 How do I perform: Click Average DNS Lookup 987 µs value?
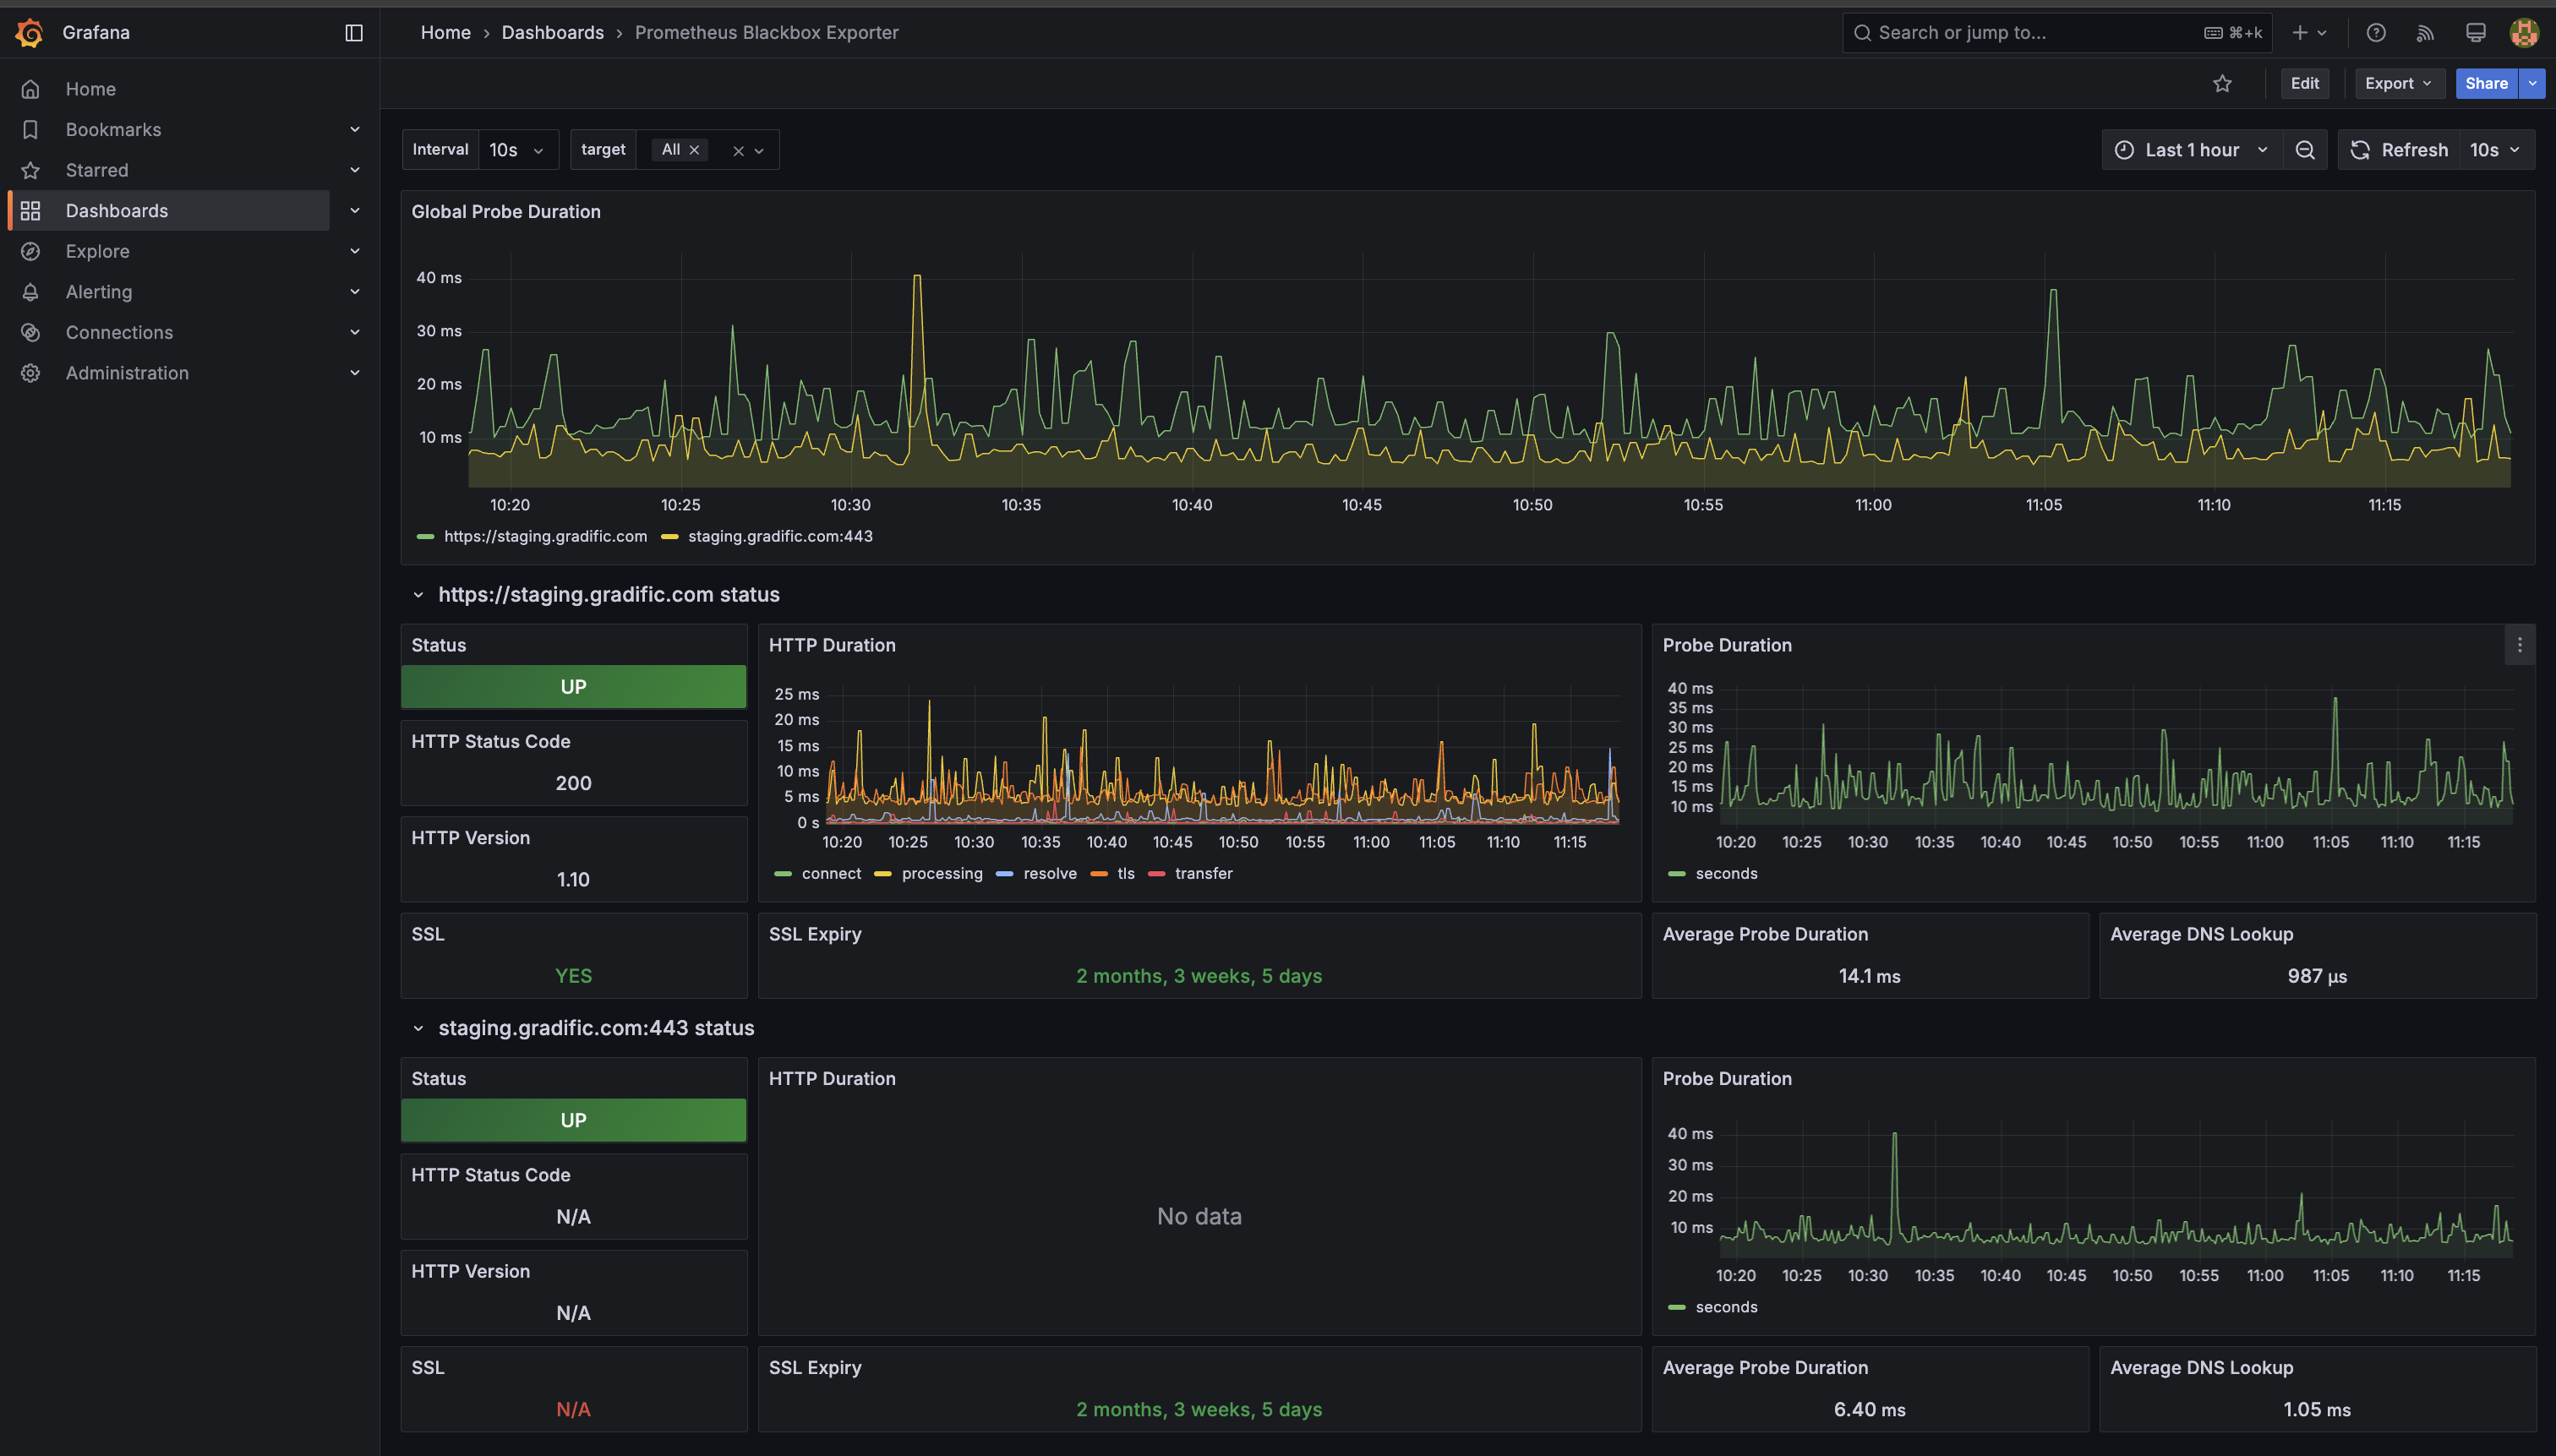(2317, 977)
